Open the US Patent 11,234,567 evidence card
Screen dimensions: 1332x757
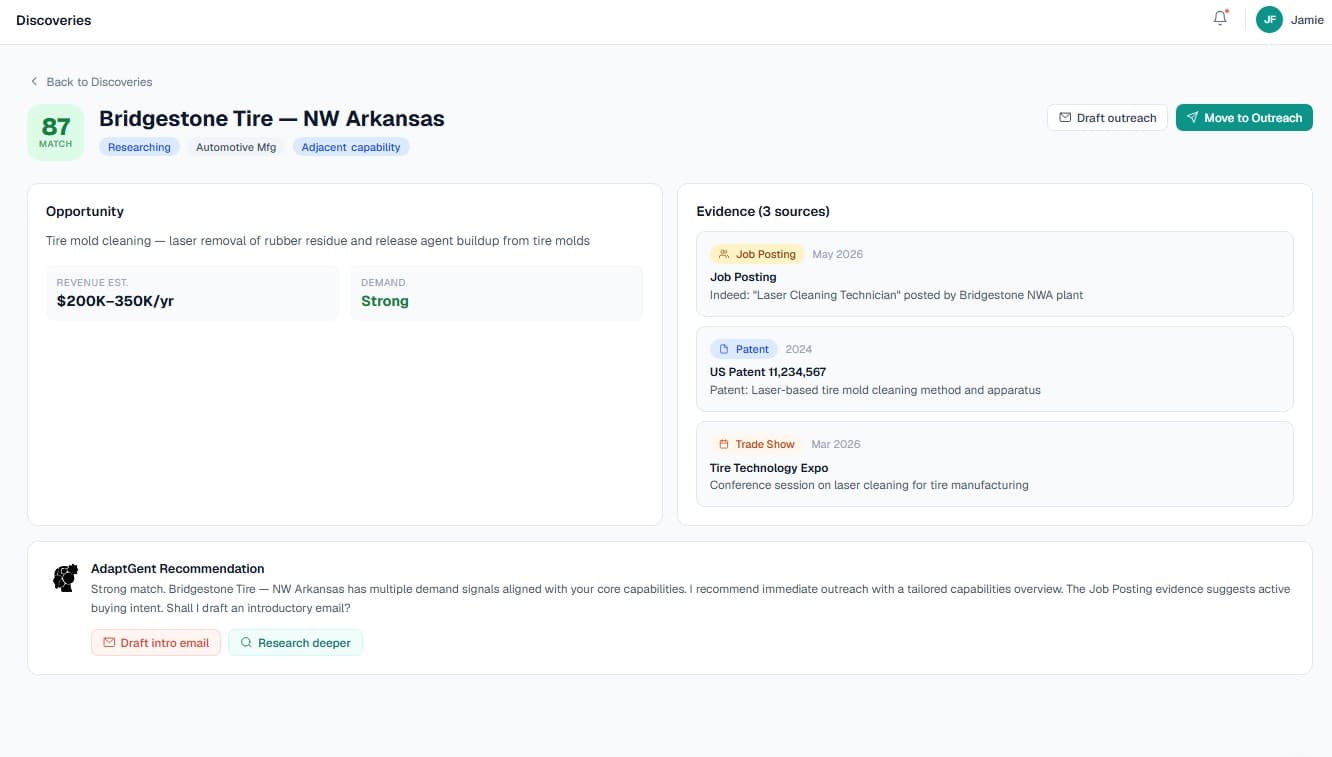point(994,370)
